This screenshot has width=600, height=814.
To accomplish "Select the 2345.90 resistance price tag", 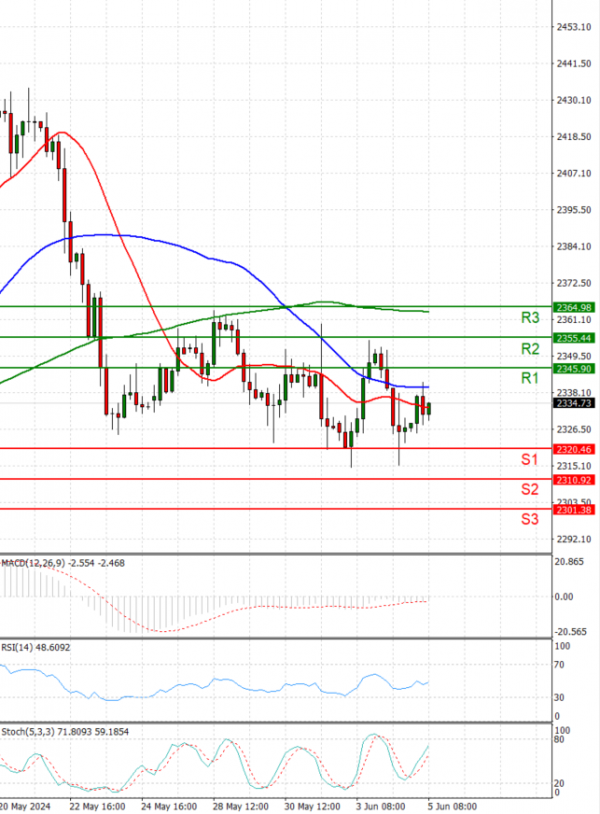I will click(x=574, y=369).
